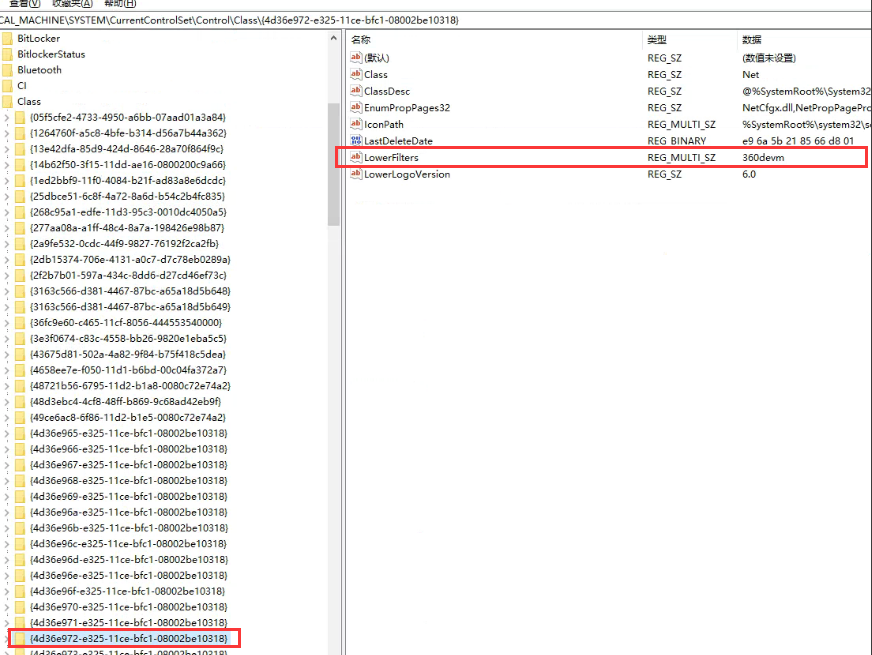The image size is (872, 655).
Task: Expand the {4d36e965-e325-11ce-bfc1-08002be10318} key
Action: pos(8,433)
